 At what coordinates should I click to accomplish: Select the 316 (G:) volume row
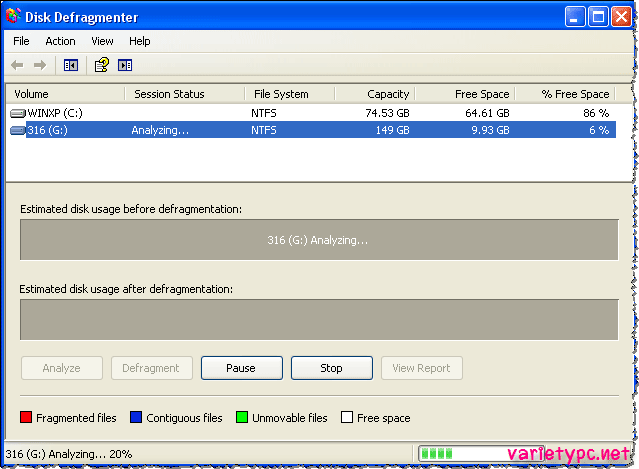[313, 130]
